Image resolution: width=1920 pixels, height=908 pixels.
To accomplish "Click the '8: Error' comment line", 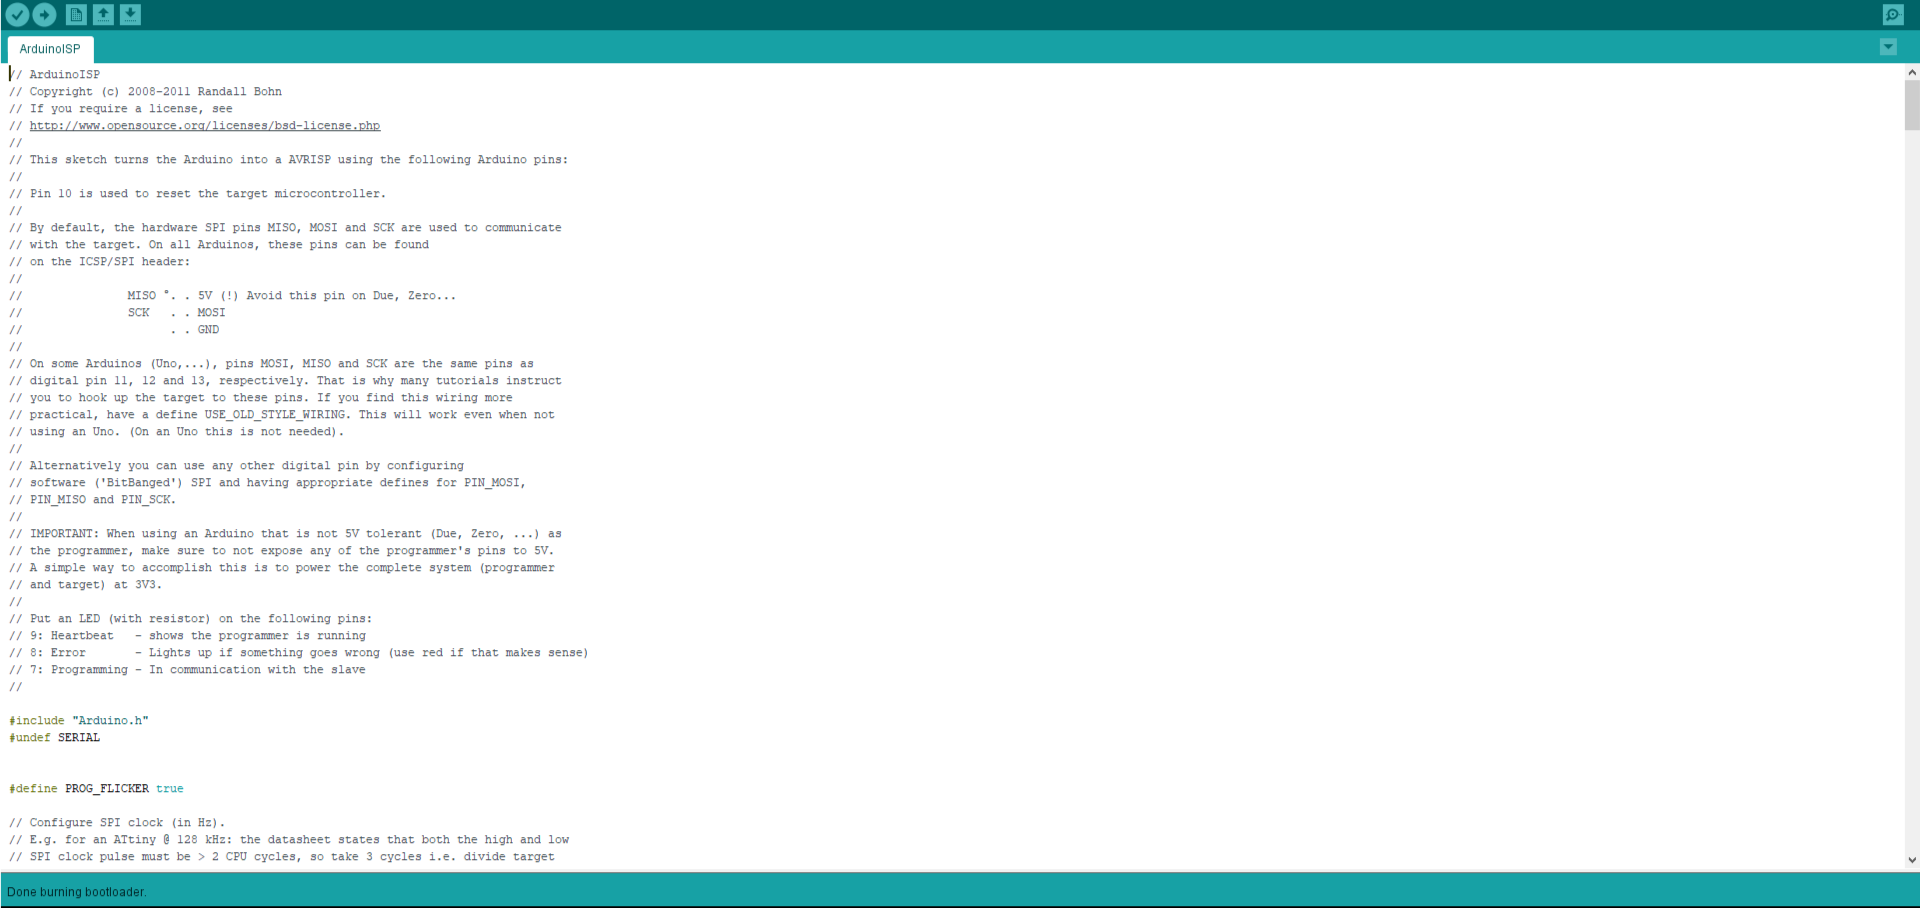I will point(299,653).
